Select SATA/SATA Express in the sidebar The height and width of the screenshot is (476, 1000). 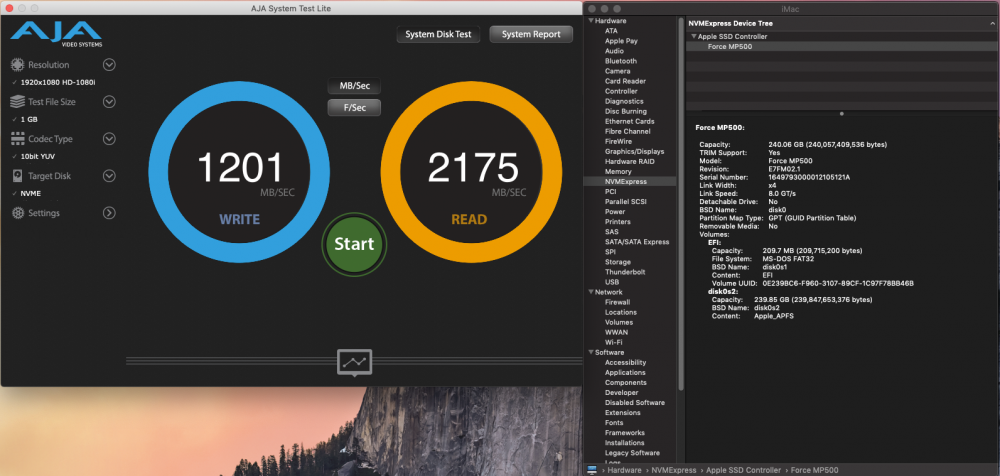tap(637, 242)
